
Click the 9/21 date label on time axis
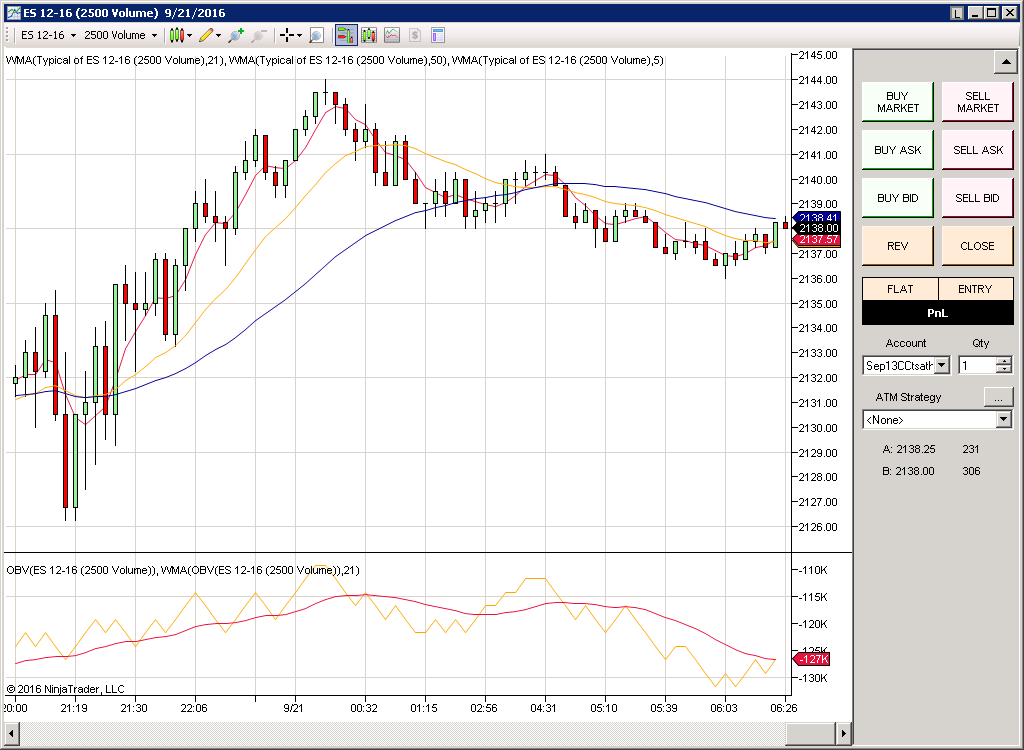click(x=294, y=708)
